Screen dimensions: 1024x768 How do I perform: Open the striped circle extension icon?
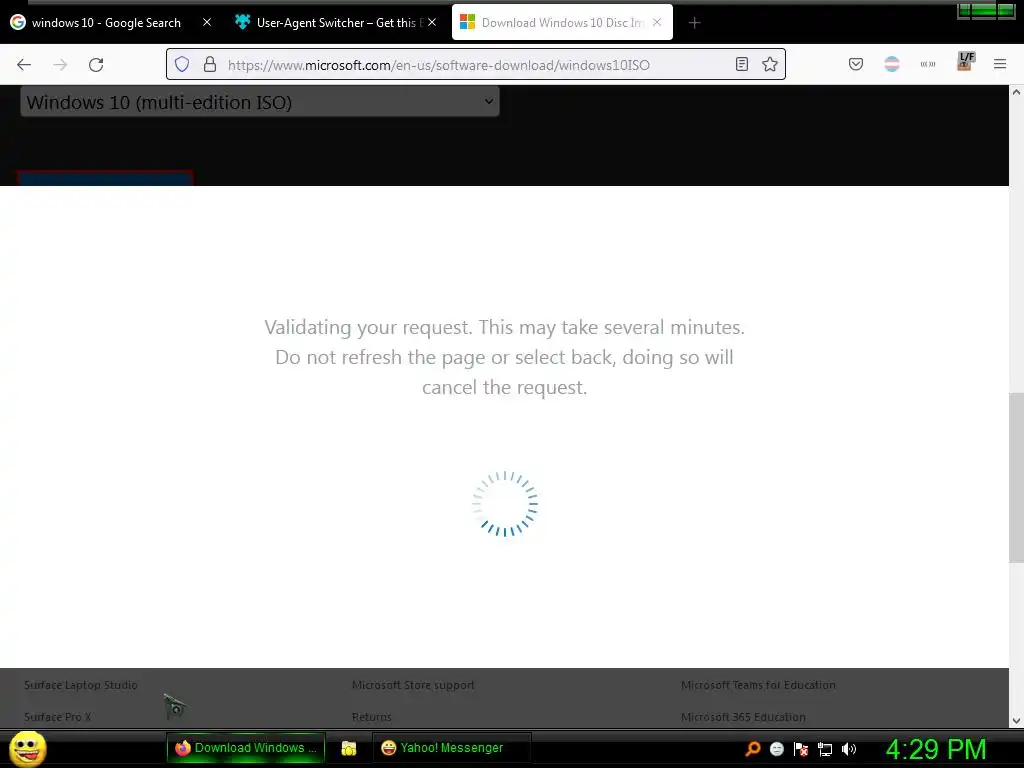(891, 64)
